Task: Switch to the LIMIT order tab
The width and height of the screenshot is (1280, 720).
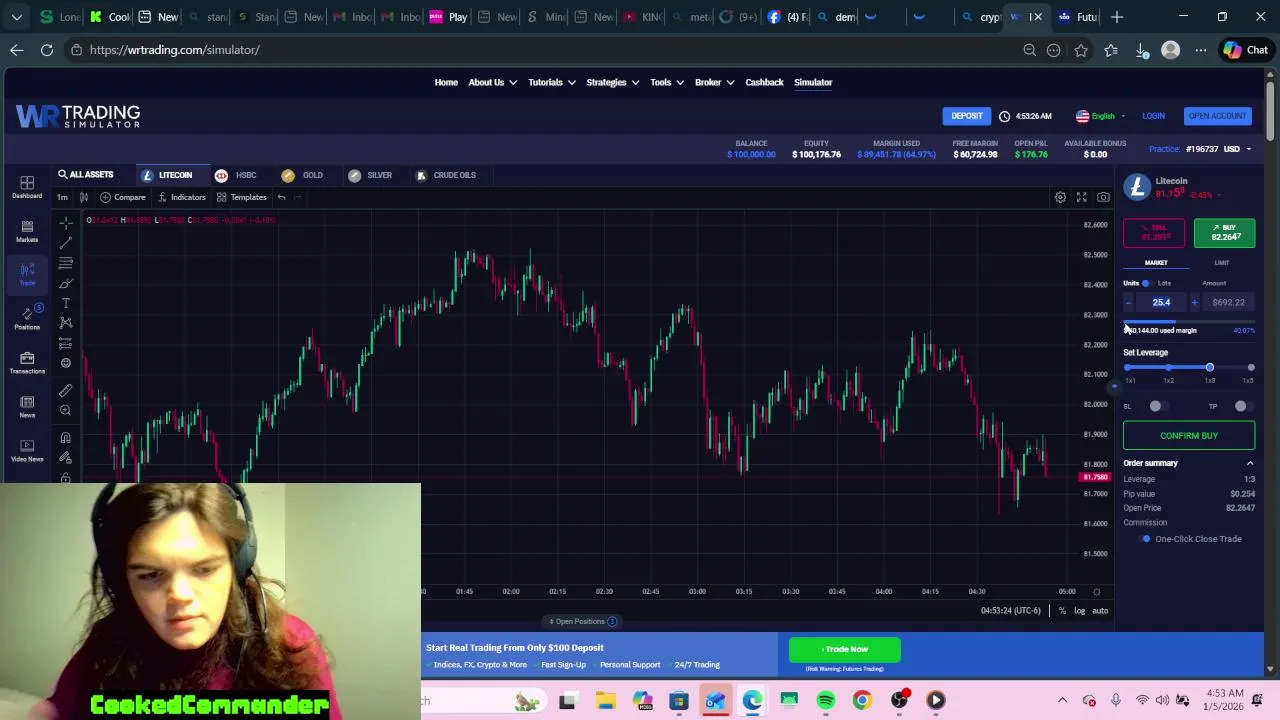Action: click(x=1222, y=263)
